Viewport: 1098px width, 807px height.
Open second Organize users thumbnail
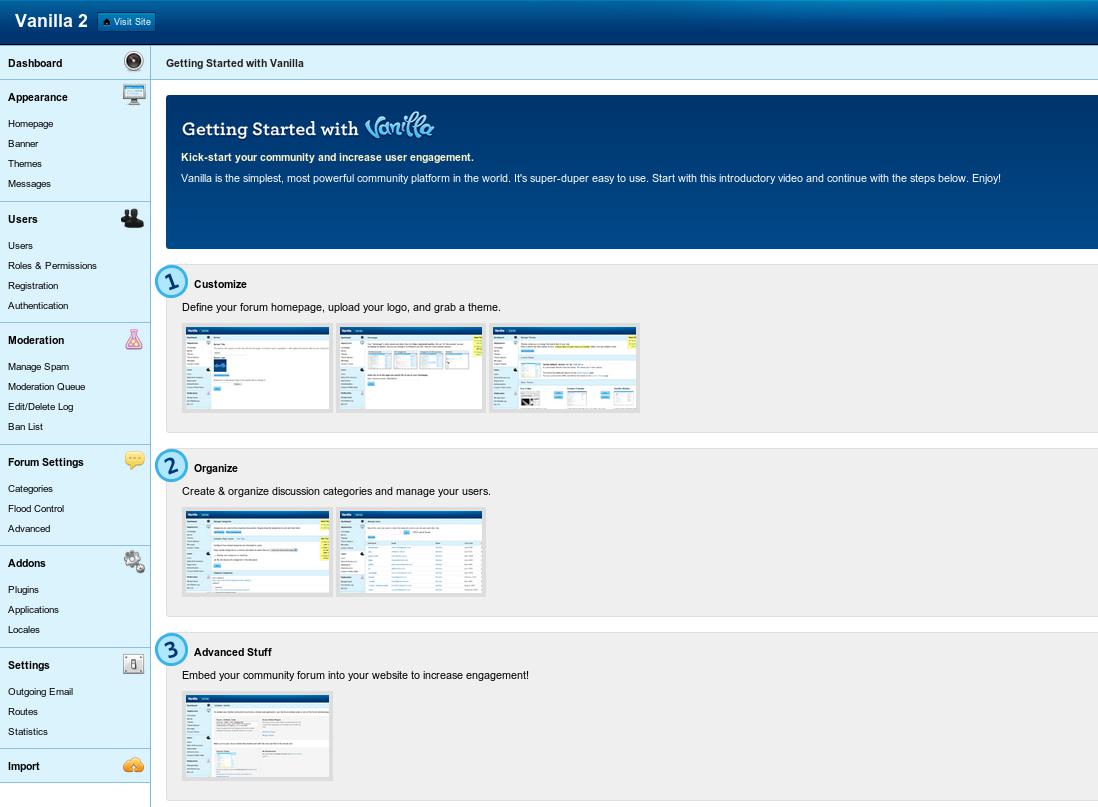coord(410,552)
